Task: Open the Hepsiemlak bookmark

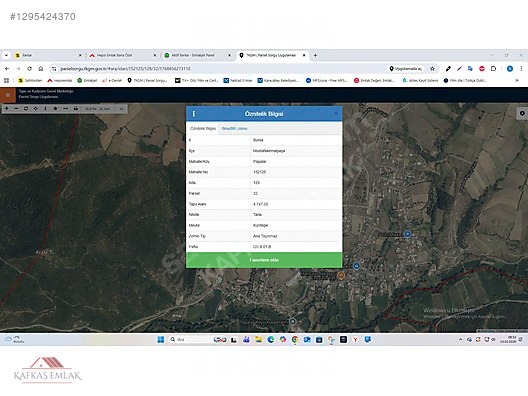Action: pos(60,80)
